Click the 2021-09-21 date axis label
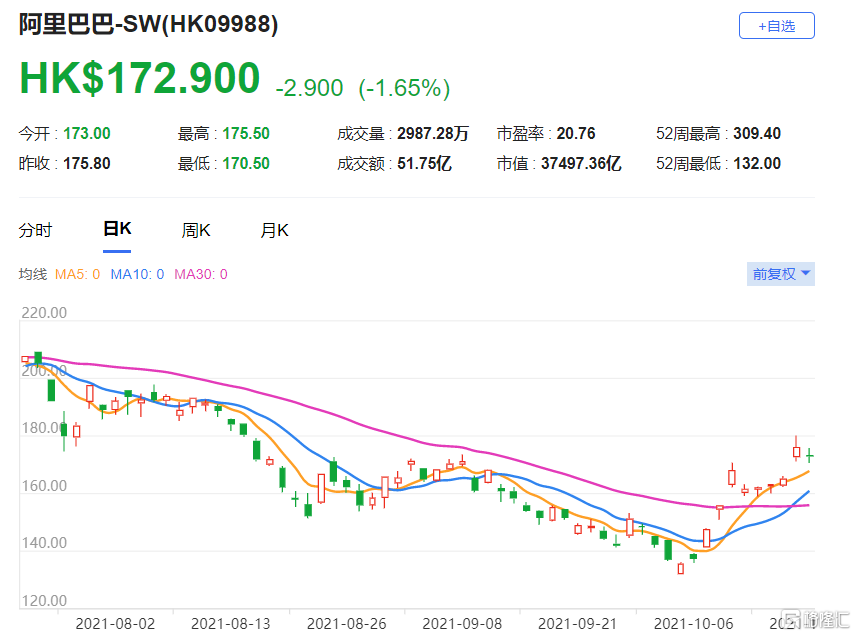The width and height of the screenshot is (856, 636). tap(578, 623)
